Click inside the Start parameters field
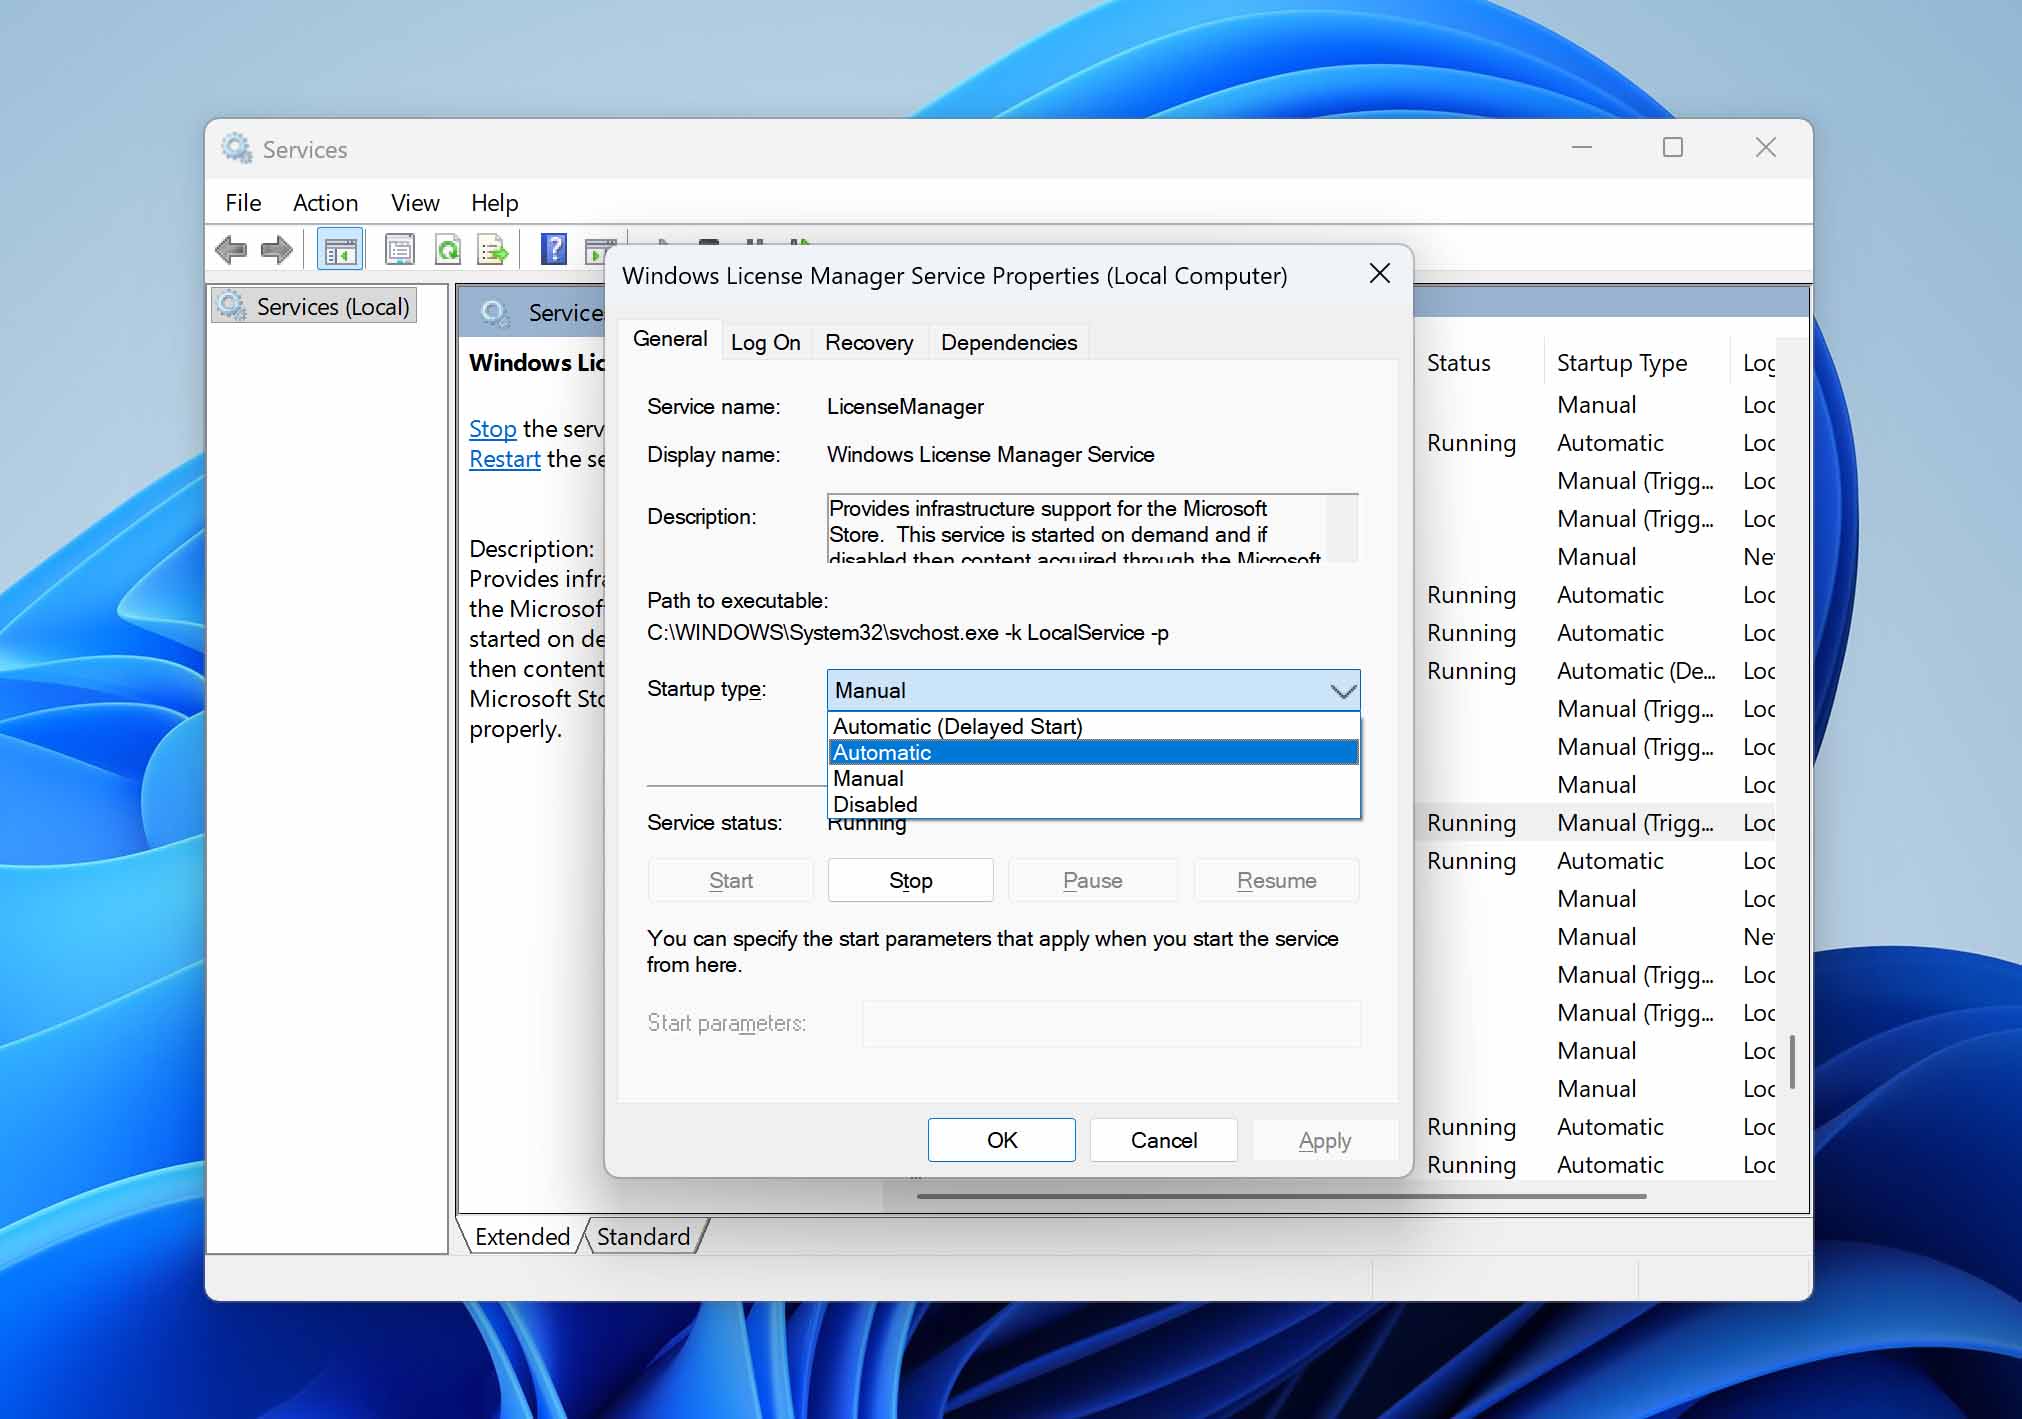This screenshot has width=2022, height=1419. [1109, 1023]
